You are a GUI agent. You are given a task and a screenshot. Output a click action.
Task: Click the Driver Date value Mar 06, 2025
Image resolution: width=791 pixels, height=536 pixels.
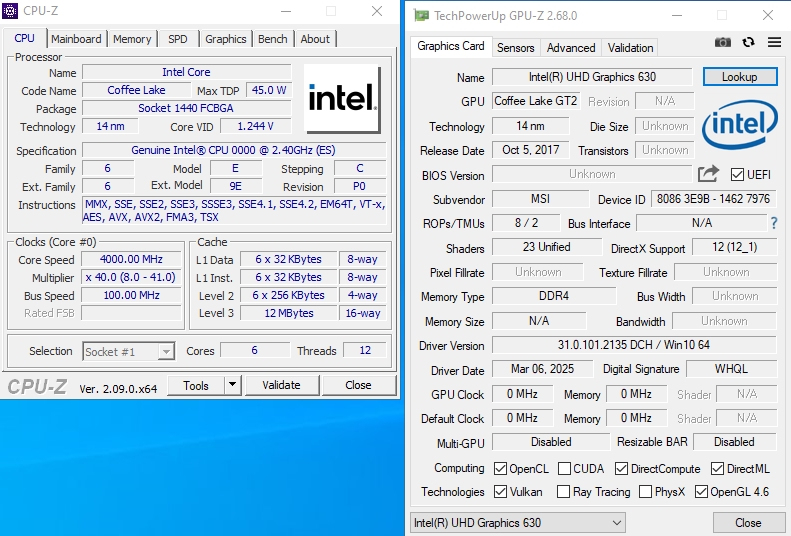[542, 369]
